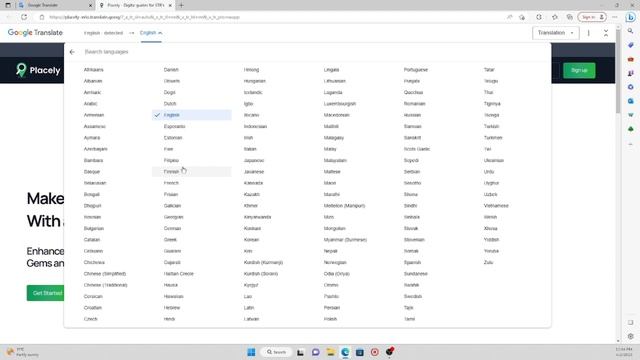Select Esperanto language
The height and width of the screenshot is (360, 640).
pos(174,127)
